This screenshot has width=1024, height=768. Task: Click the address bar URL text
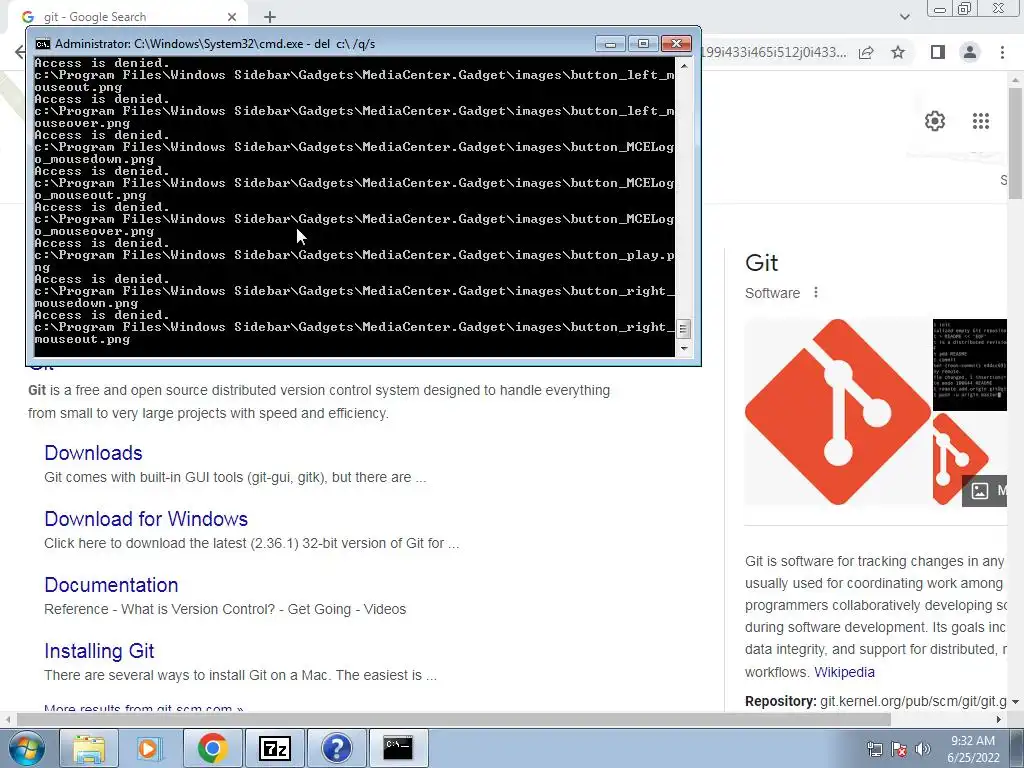click(x=775, y=52)
